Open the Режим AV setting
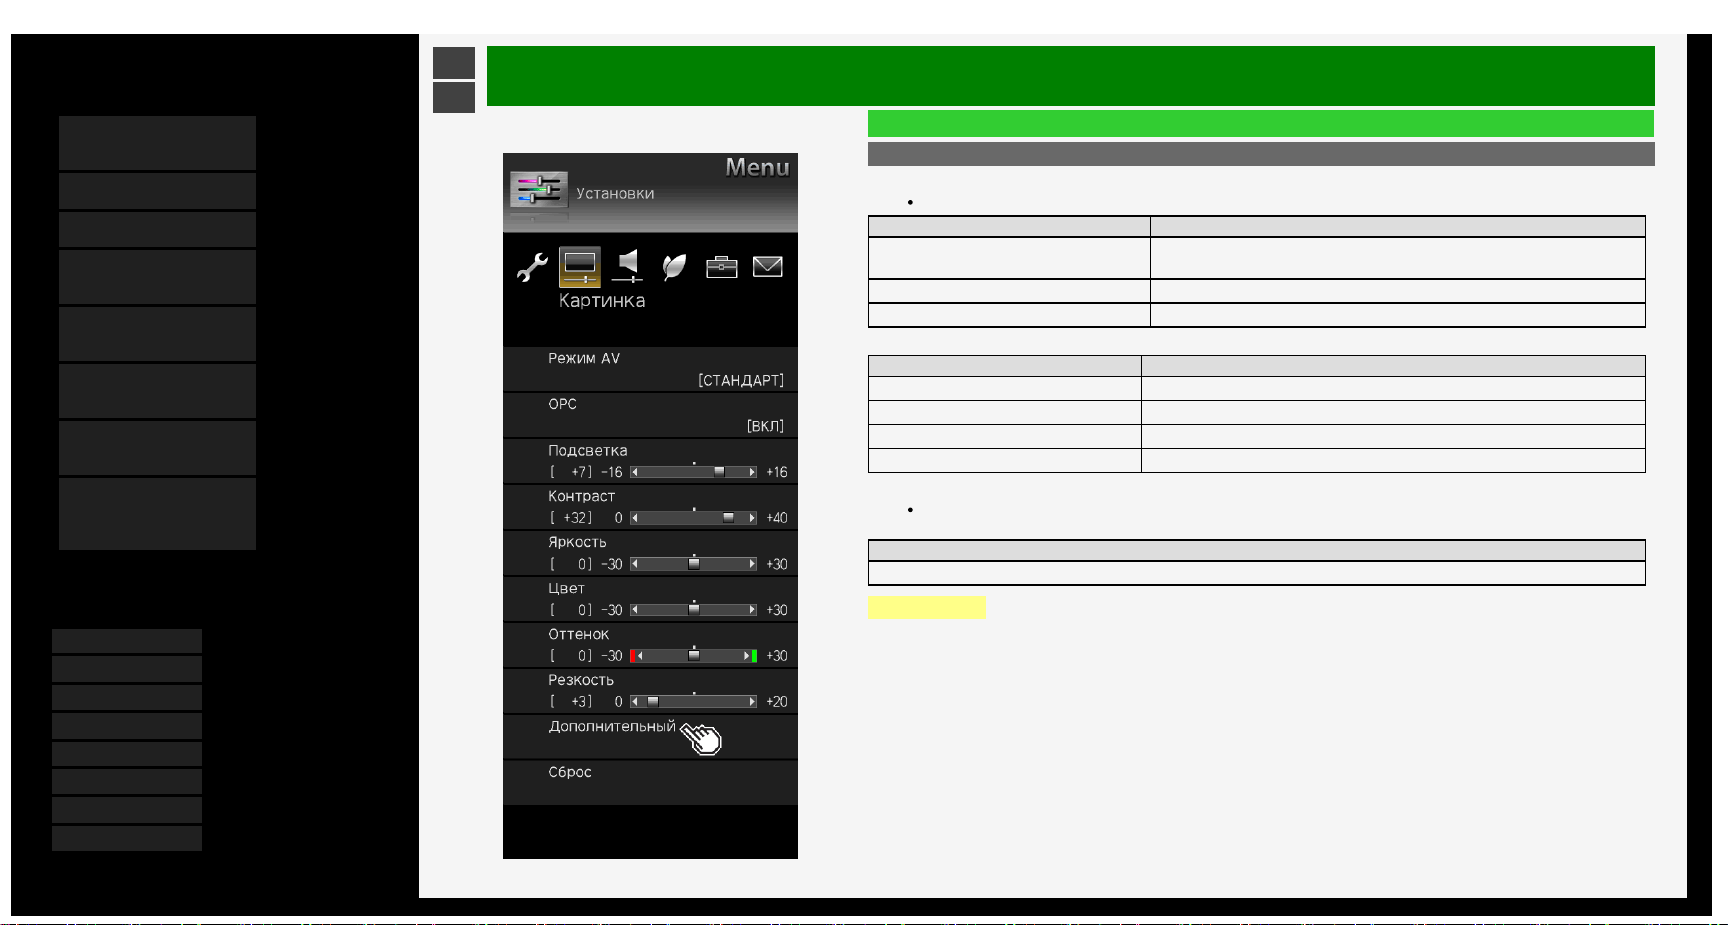 pos(650,369)
